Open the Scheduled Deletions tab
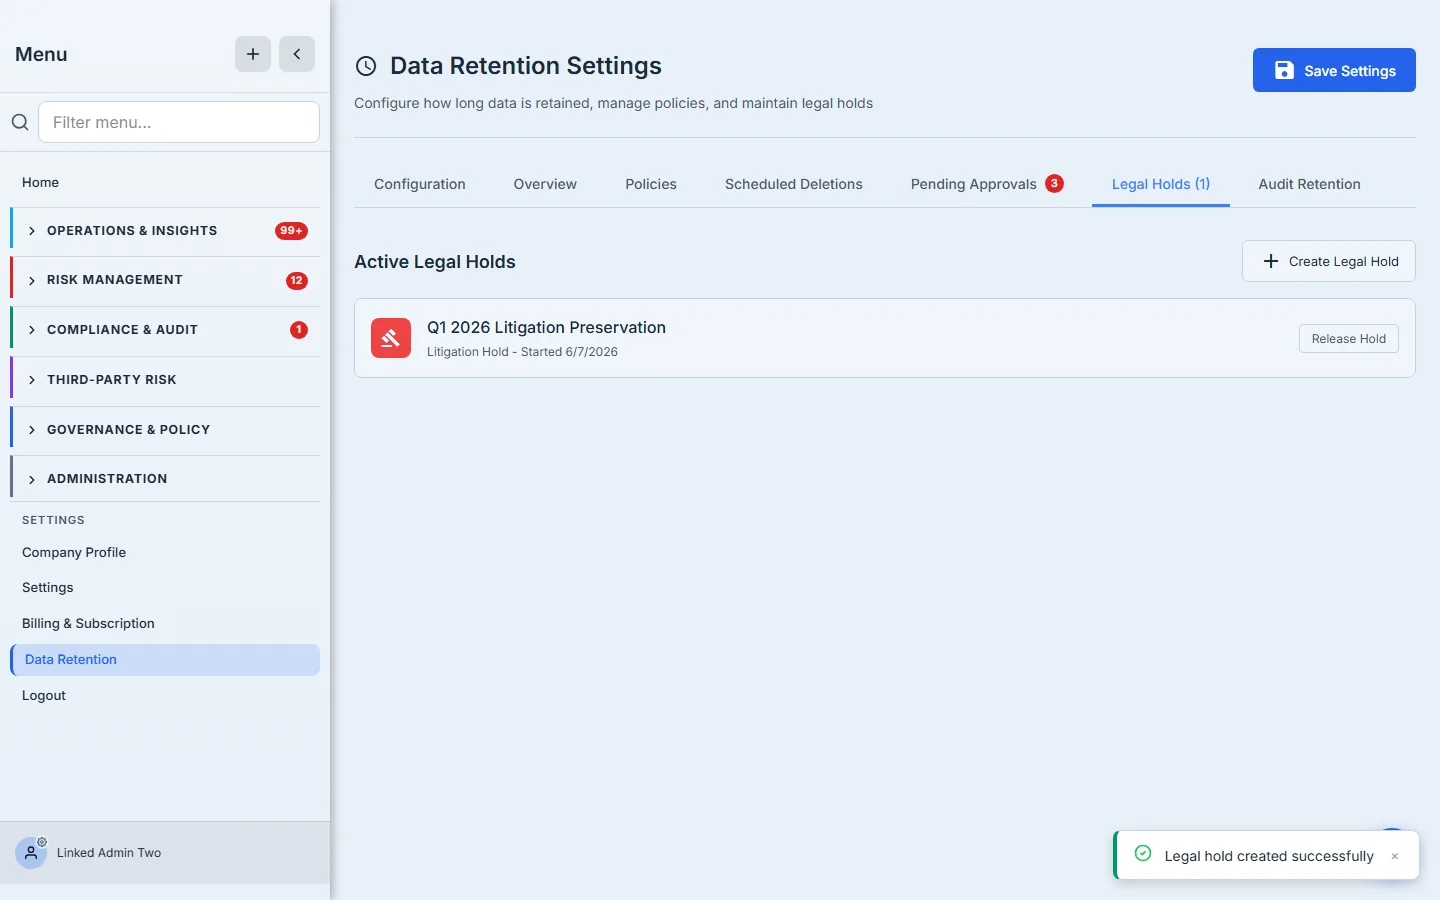 point(794,184)
